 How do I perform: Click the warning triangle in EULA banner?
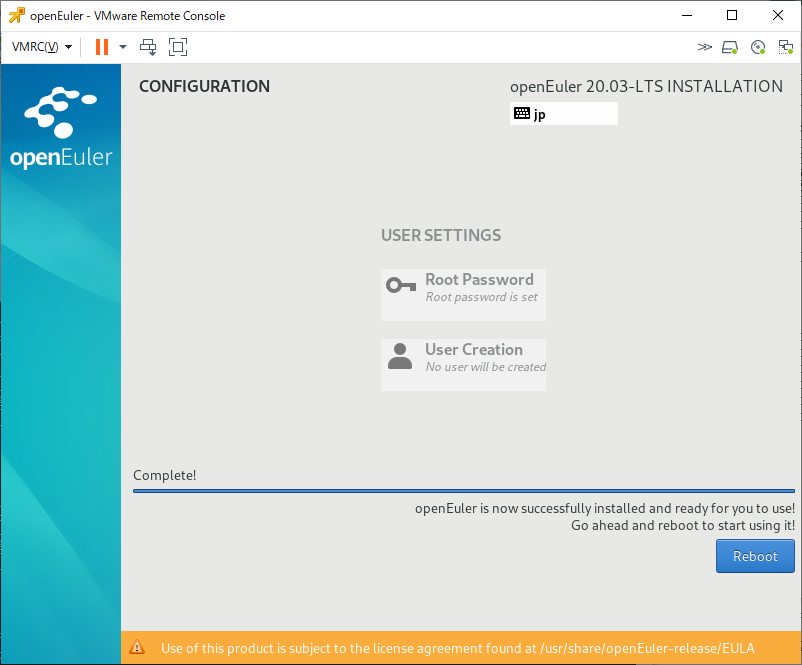click(x=137, y=647)
